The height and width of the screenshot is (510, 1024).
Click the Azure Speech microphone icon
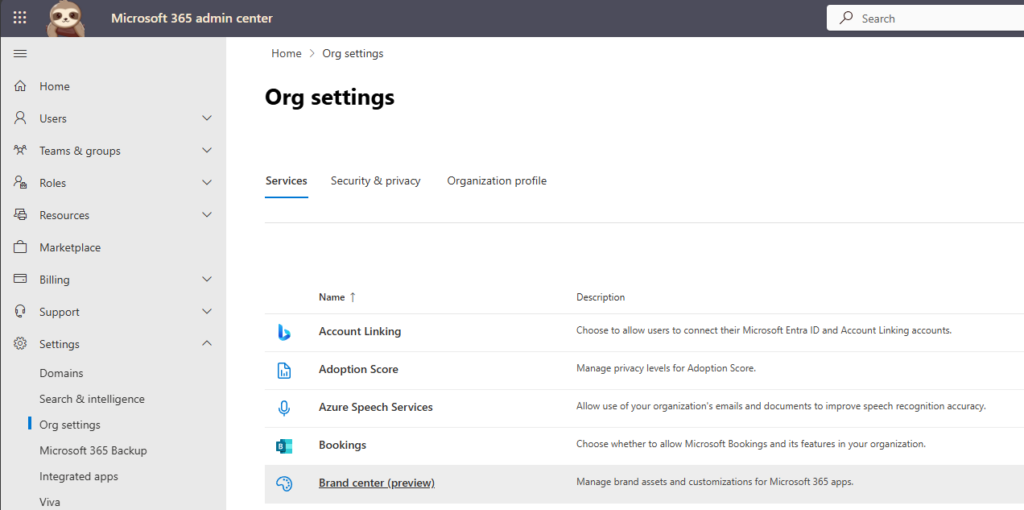click(284, 408)
